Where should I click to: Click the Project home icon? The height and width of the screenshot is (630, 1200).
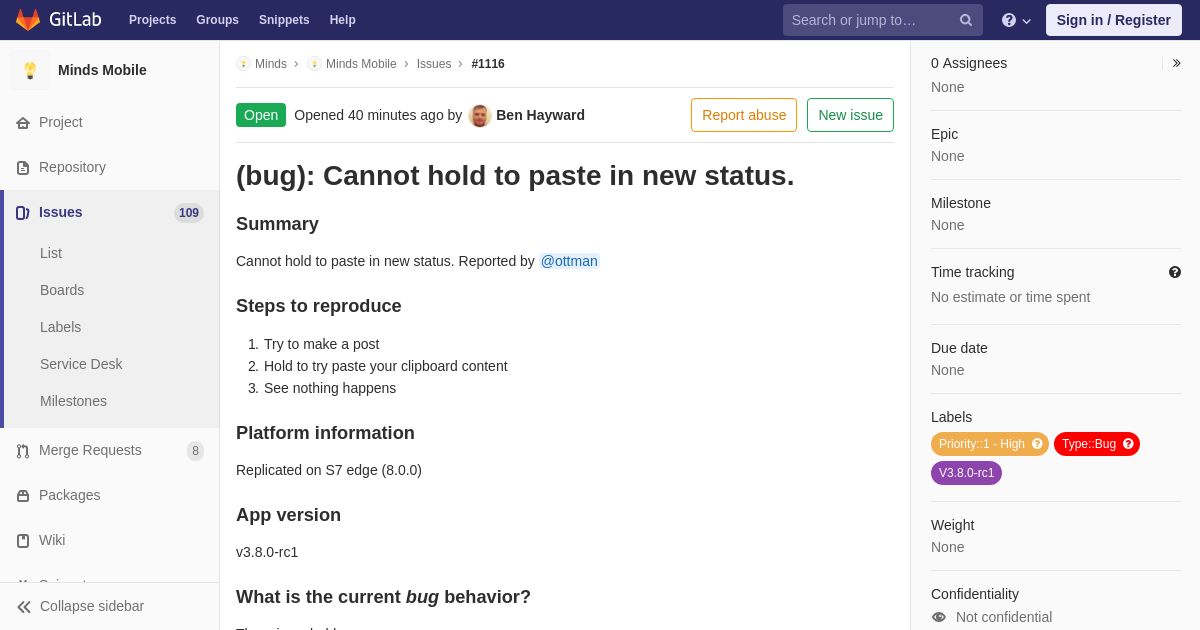(x=23, y=123)
